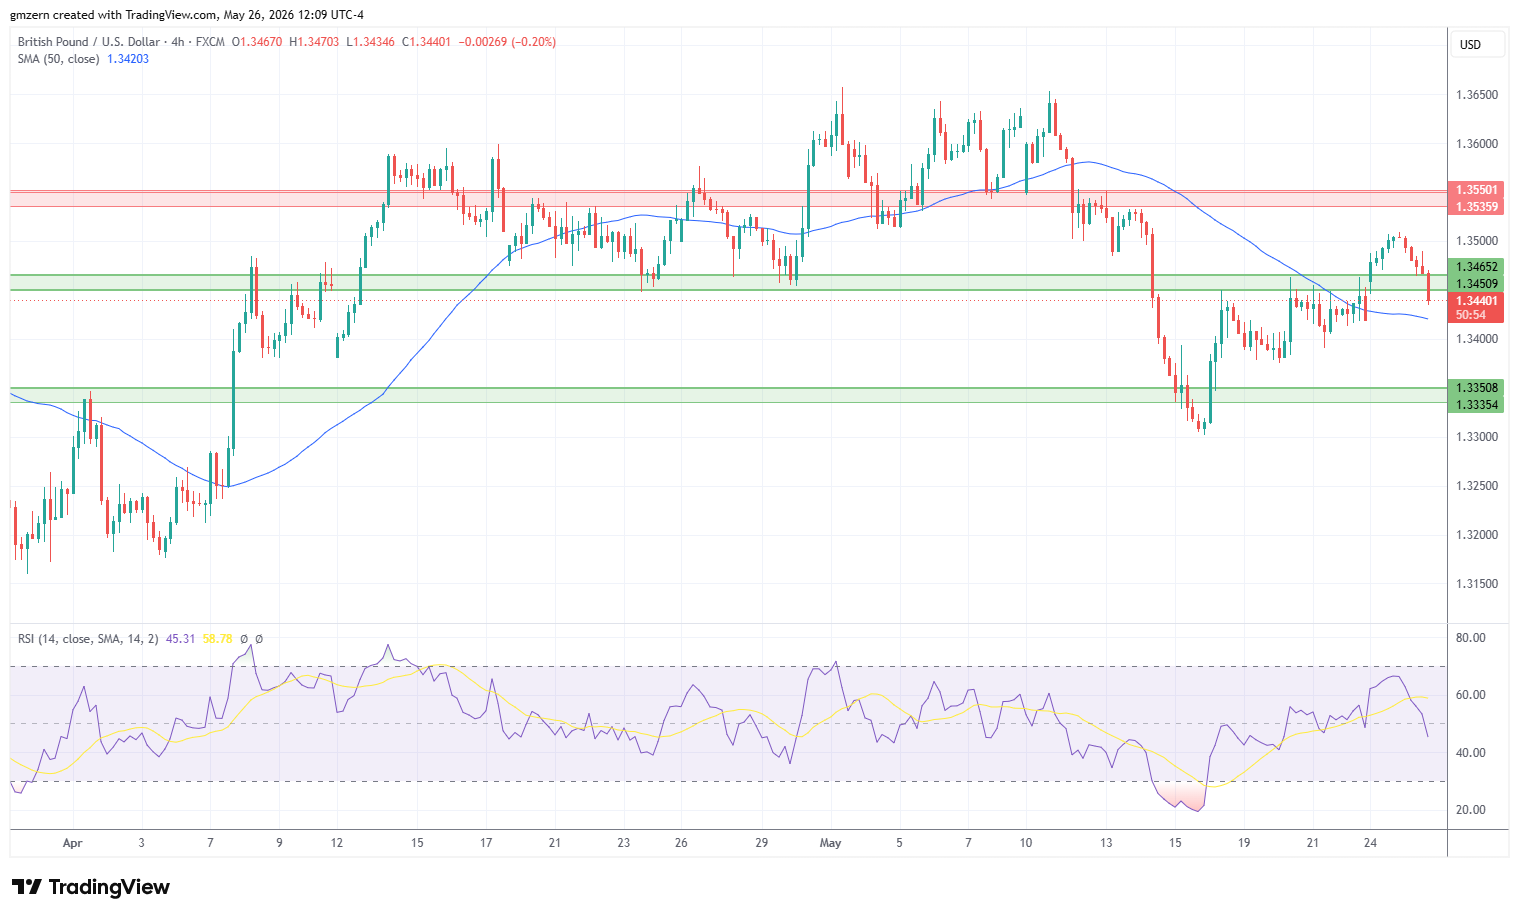This screenshot has width=1519, height=917.
Task: Click the 1.36500 price axis label
Action: (1477, 95)
